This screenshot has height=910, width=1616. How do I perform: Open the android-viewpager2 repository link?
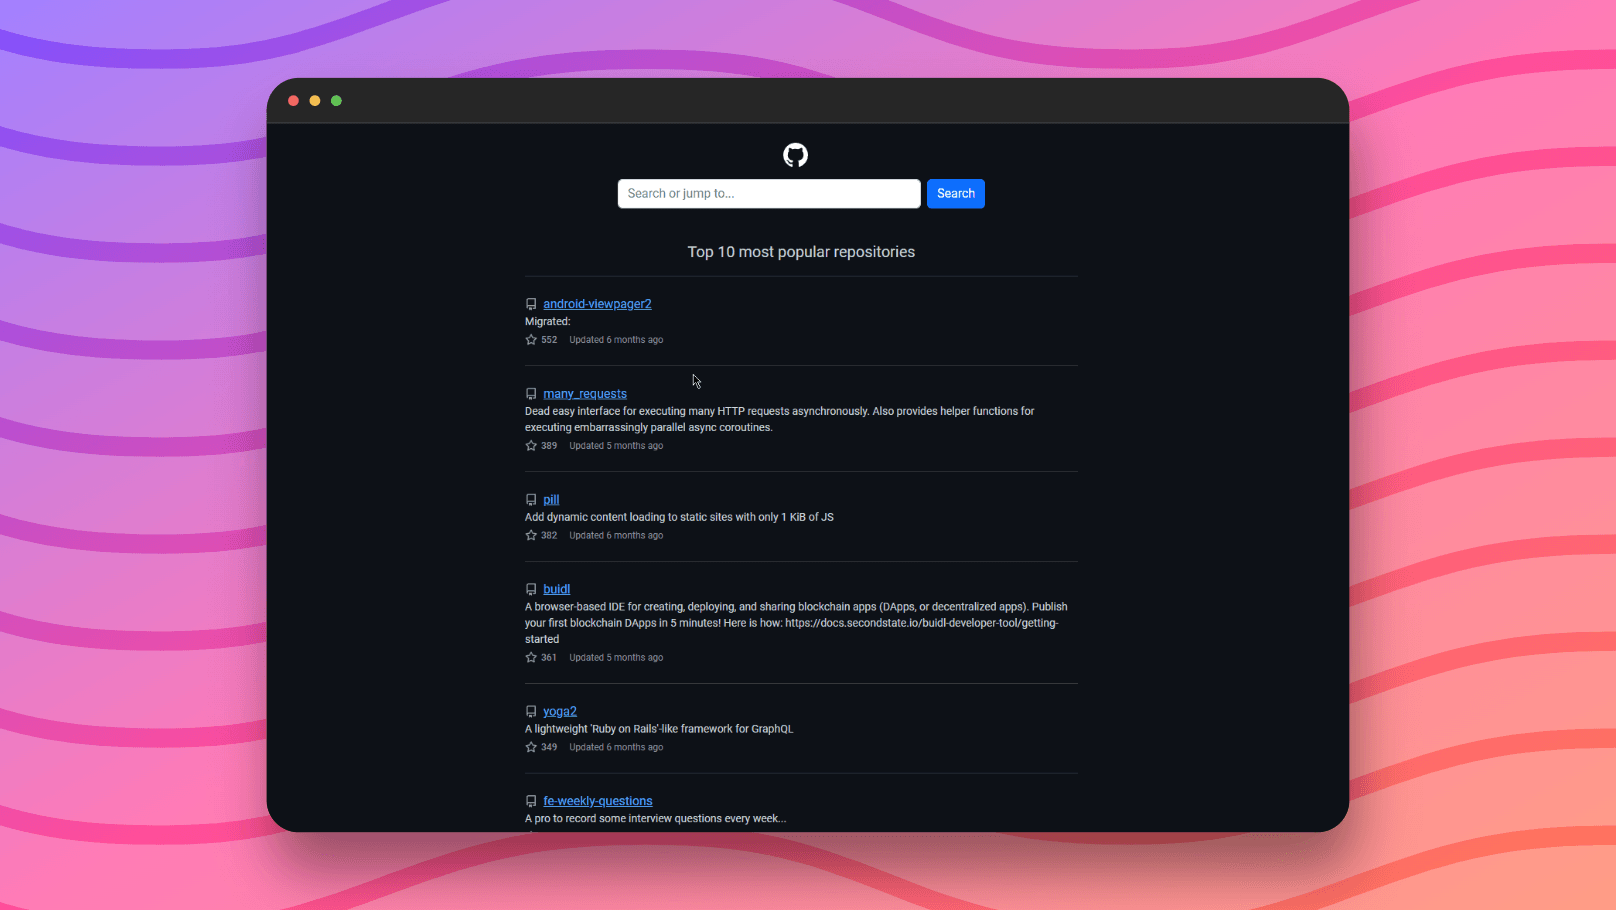point(597,304)
